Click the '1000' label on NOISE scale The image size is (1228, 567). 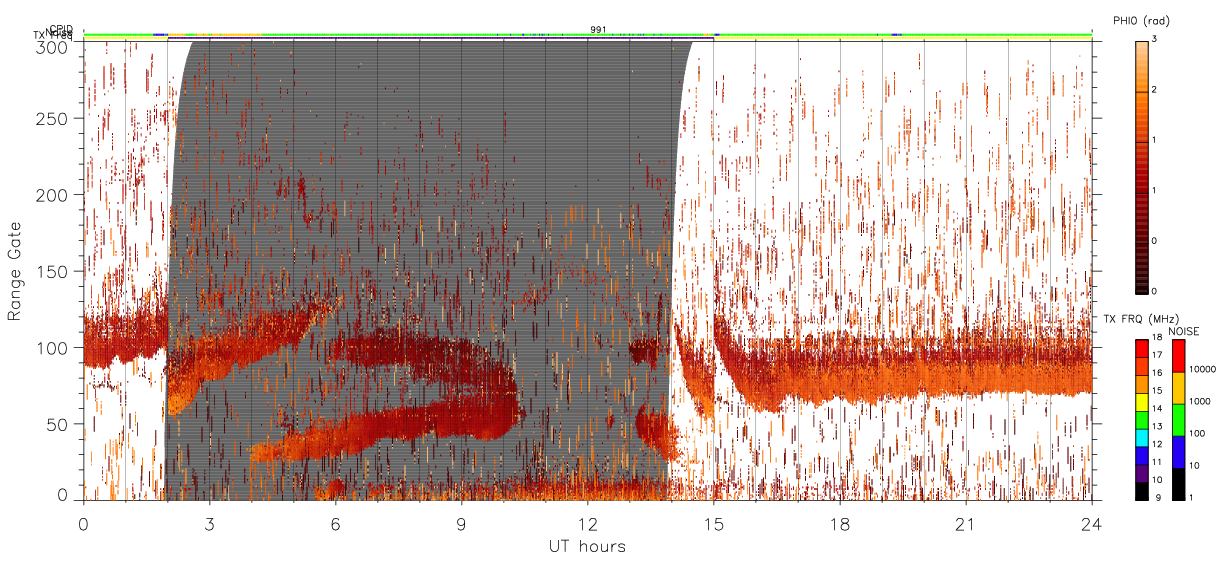point(1199,401)
